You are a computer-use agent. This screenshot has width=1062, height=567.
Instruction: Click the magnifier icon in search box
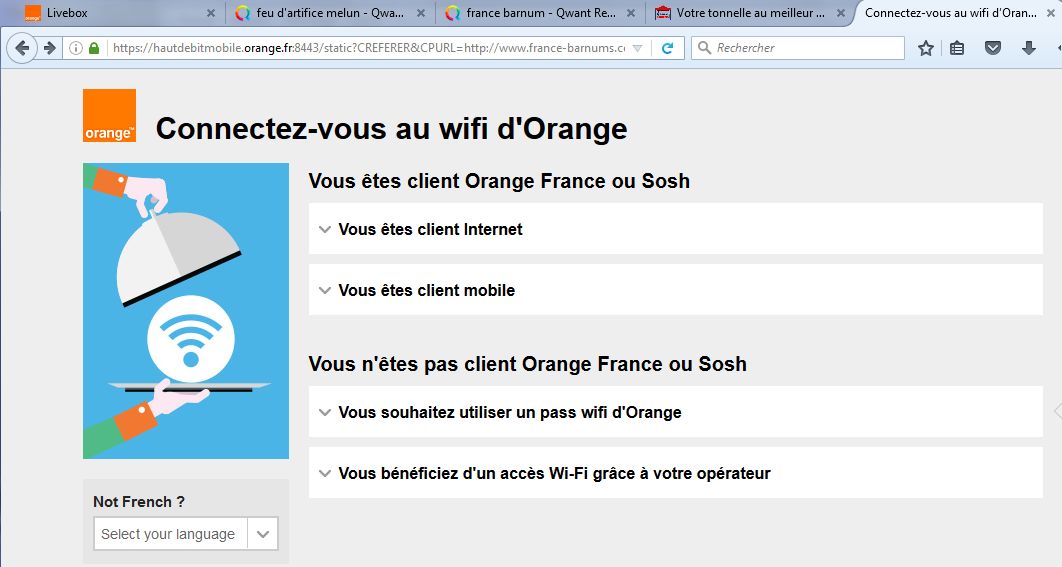click(704, 48)
